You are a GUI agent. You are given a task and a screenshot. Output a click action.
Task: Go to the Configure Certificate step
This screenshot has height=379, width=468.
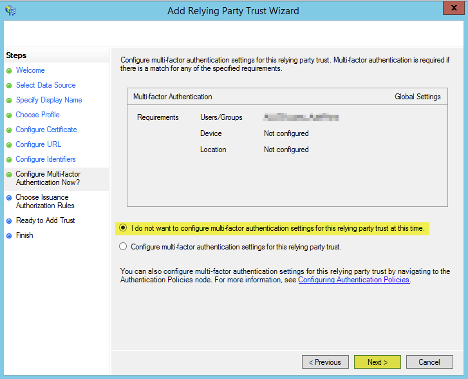tap(46, 129)
